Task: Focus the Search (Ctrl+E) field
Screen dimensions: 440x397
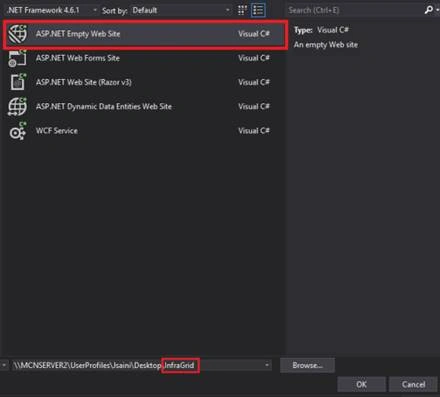Action: [x=355, y=10]
